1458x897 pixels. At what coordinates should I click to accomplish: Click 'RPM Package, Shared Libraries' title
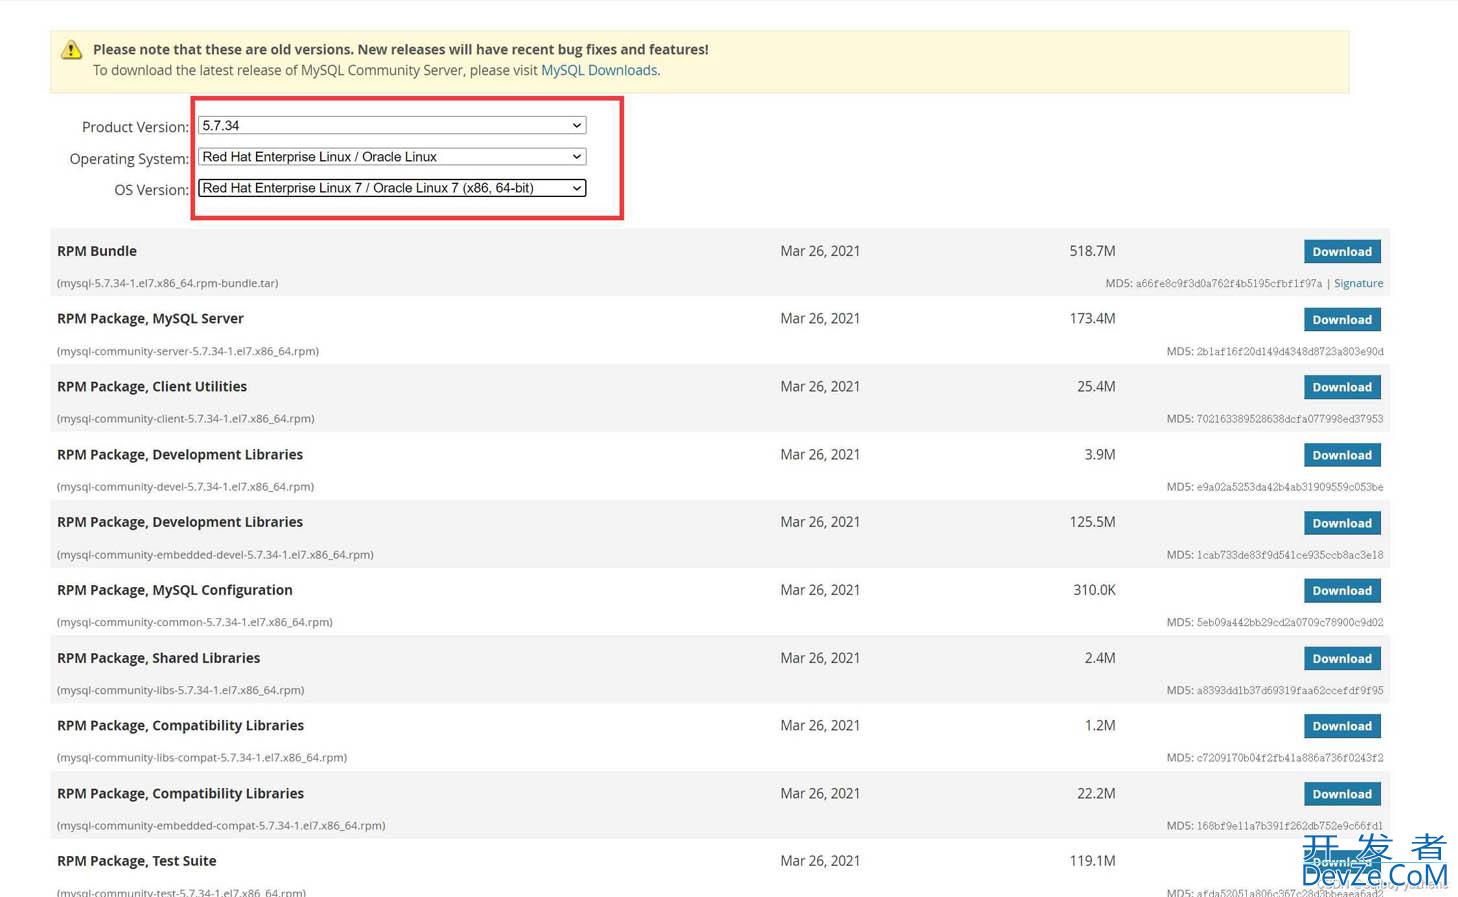[158, 658]
